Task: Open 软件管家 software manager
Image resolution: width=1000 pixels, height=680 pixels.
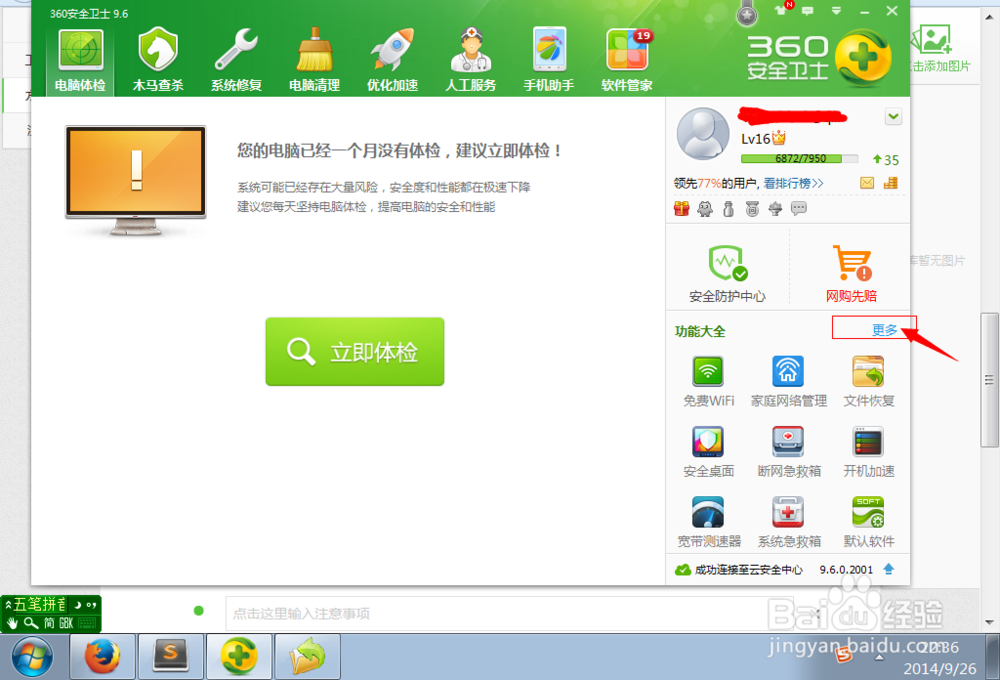Action: point(627,61)
